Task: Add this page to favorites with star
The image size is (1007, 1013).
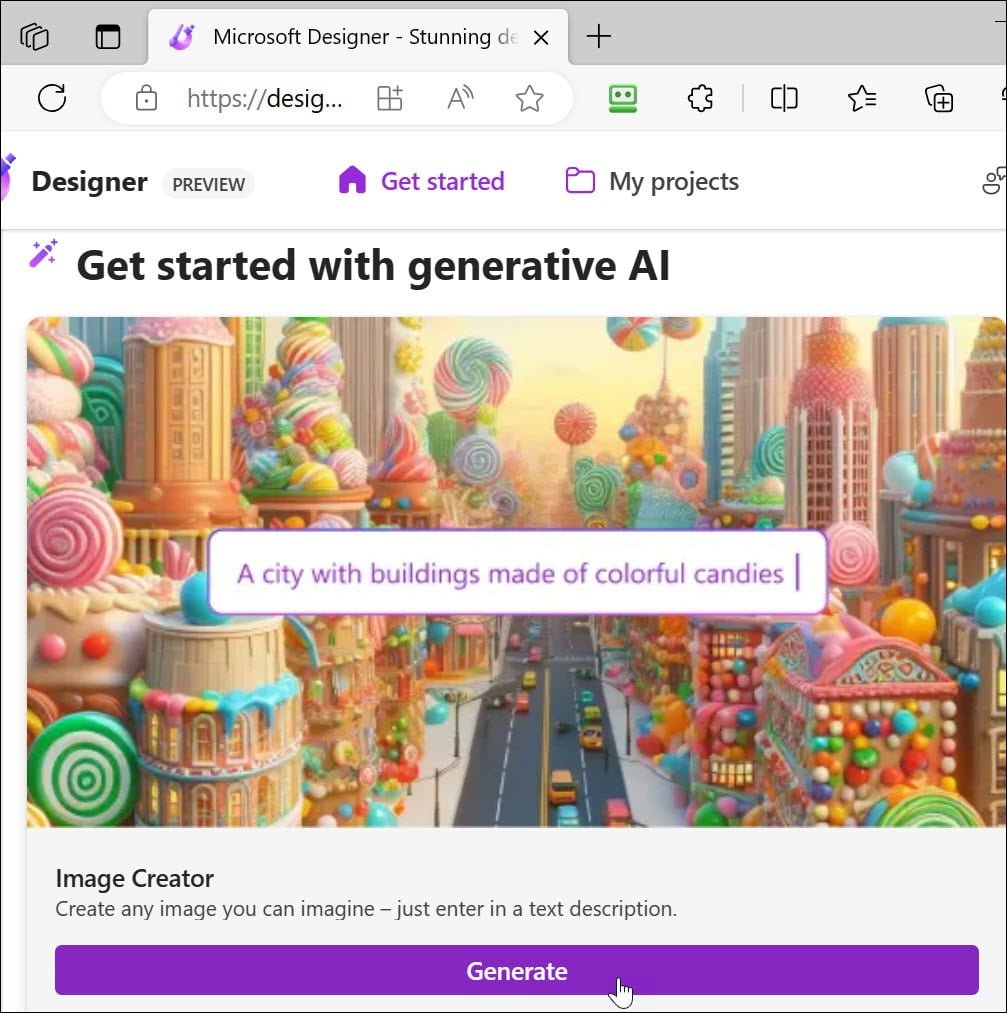Action: [x=529, y=98]
